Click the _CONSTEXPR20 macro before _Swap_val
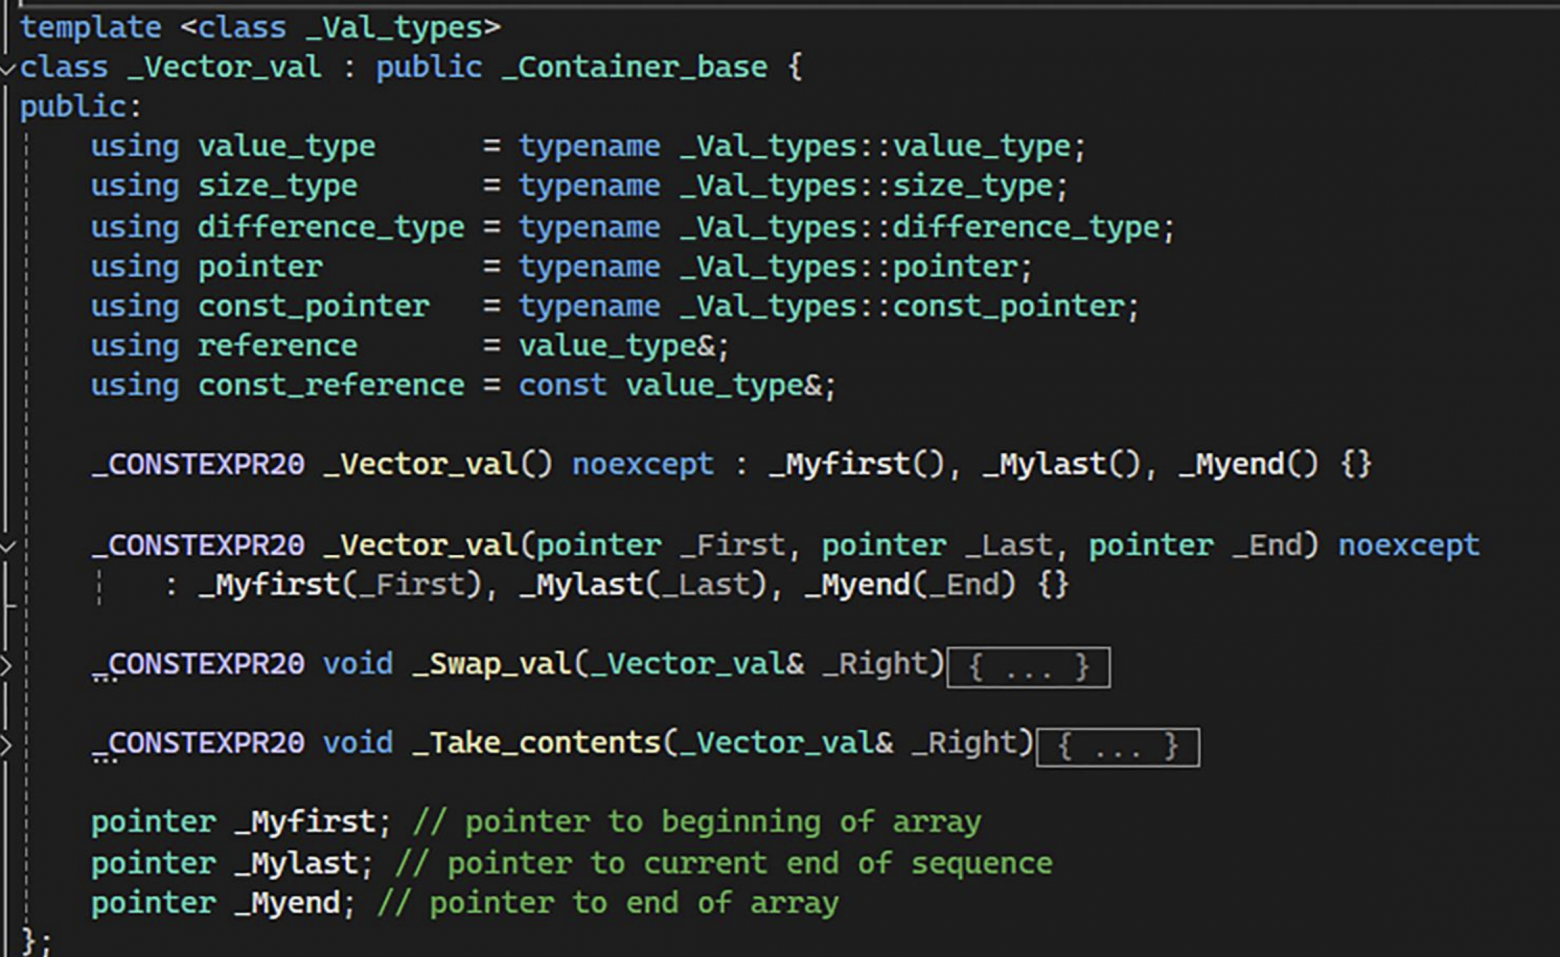1560x957 pixels. tap(198, 664)
